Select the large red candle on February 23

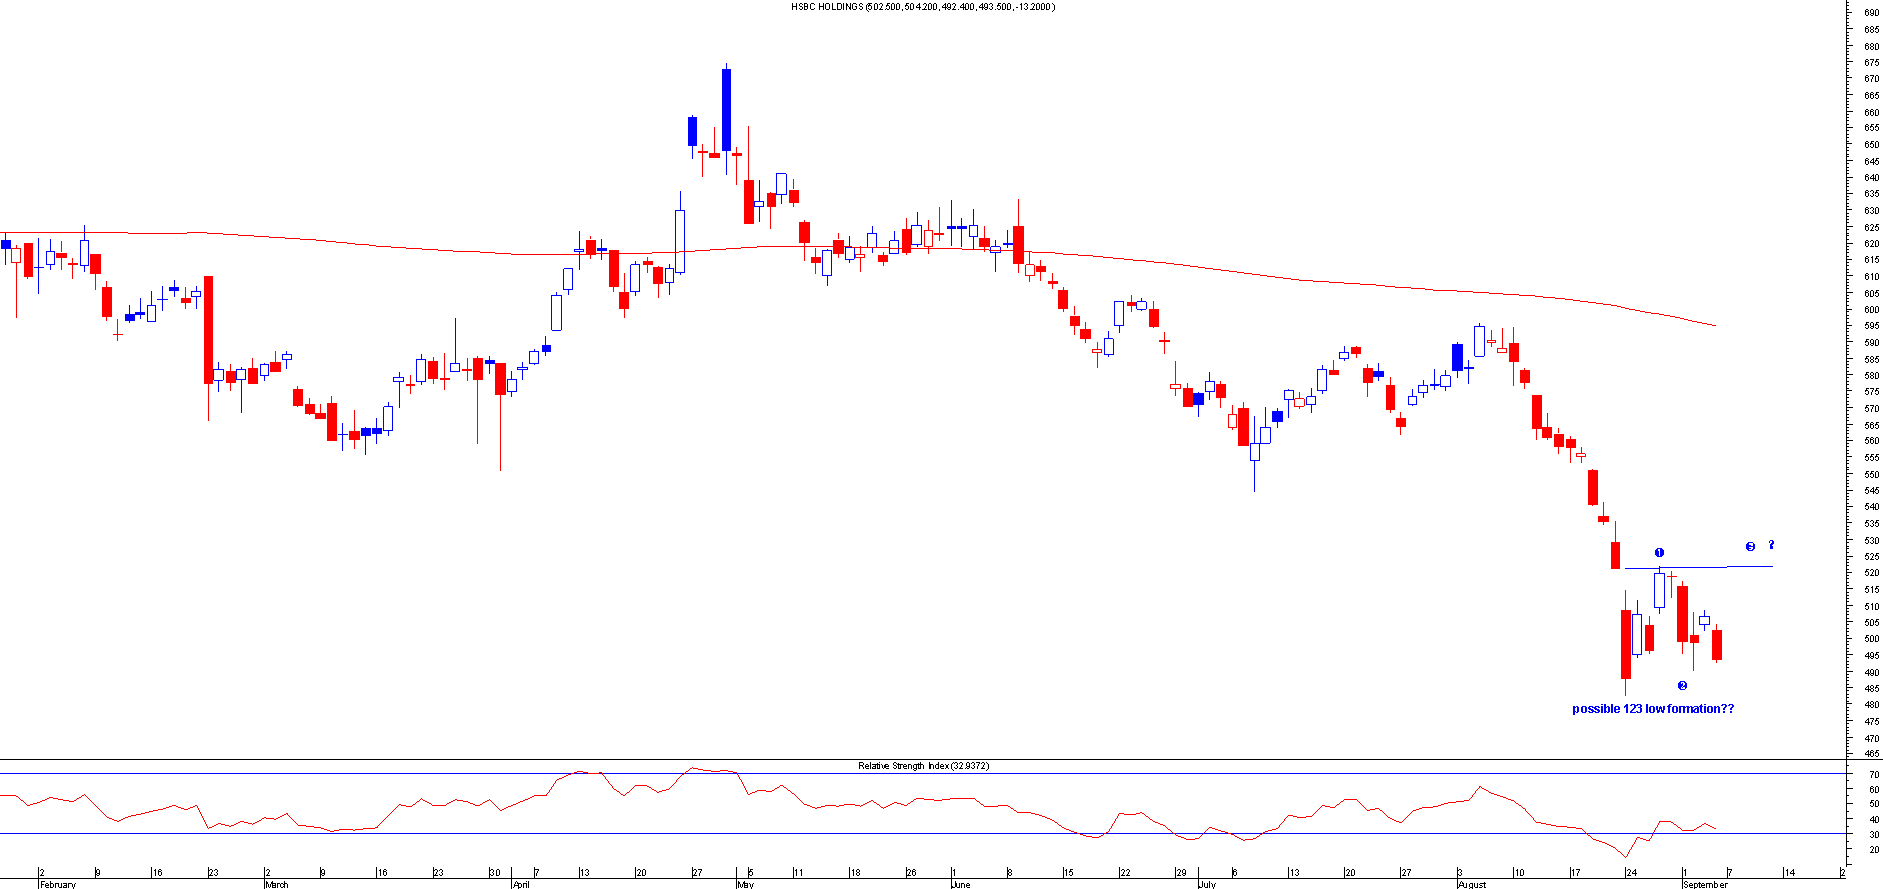click(208, 329)
